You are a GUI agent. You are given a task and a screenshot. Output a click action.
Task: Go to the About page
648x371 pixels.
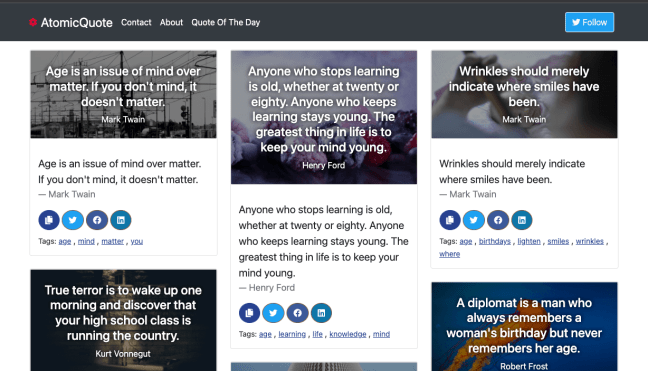point(171,22)
